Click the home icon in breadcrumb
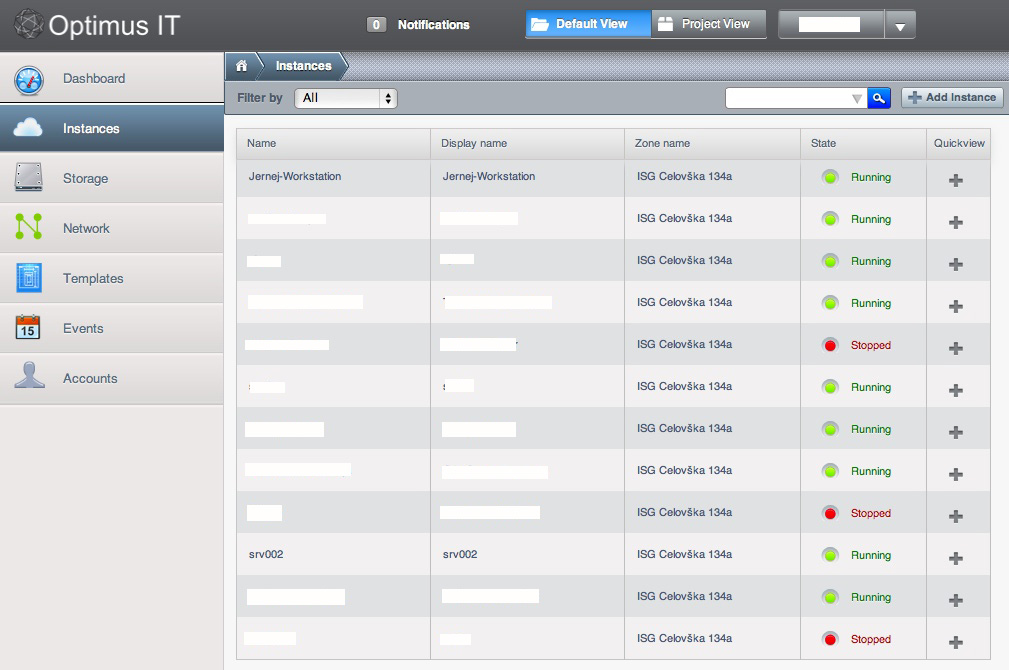Screen dimensions: 1009x670 241,66
